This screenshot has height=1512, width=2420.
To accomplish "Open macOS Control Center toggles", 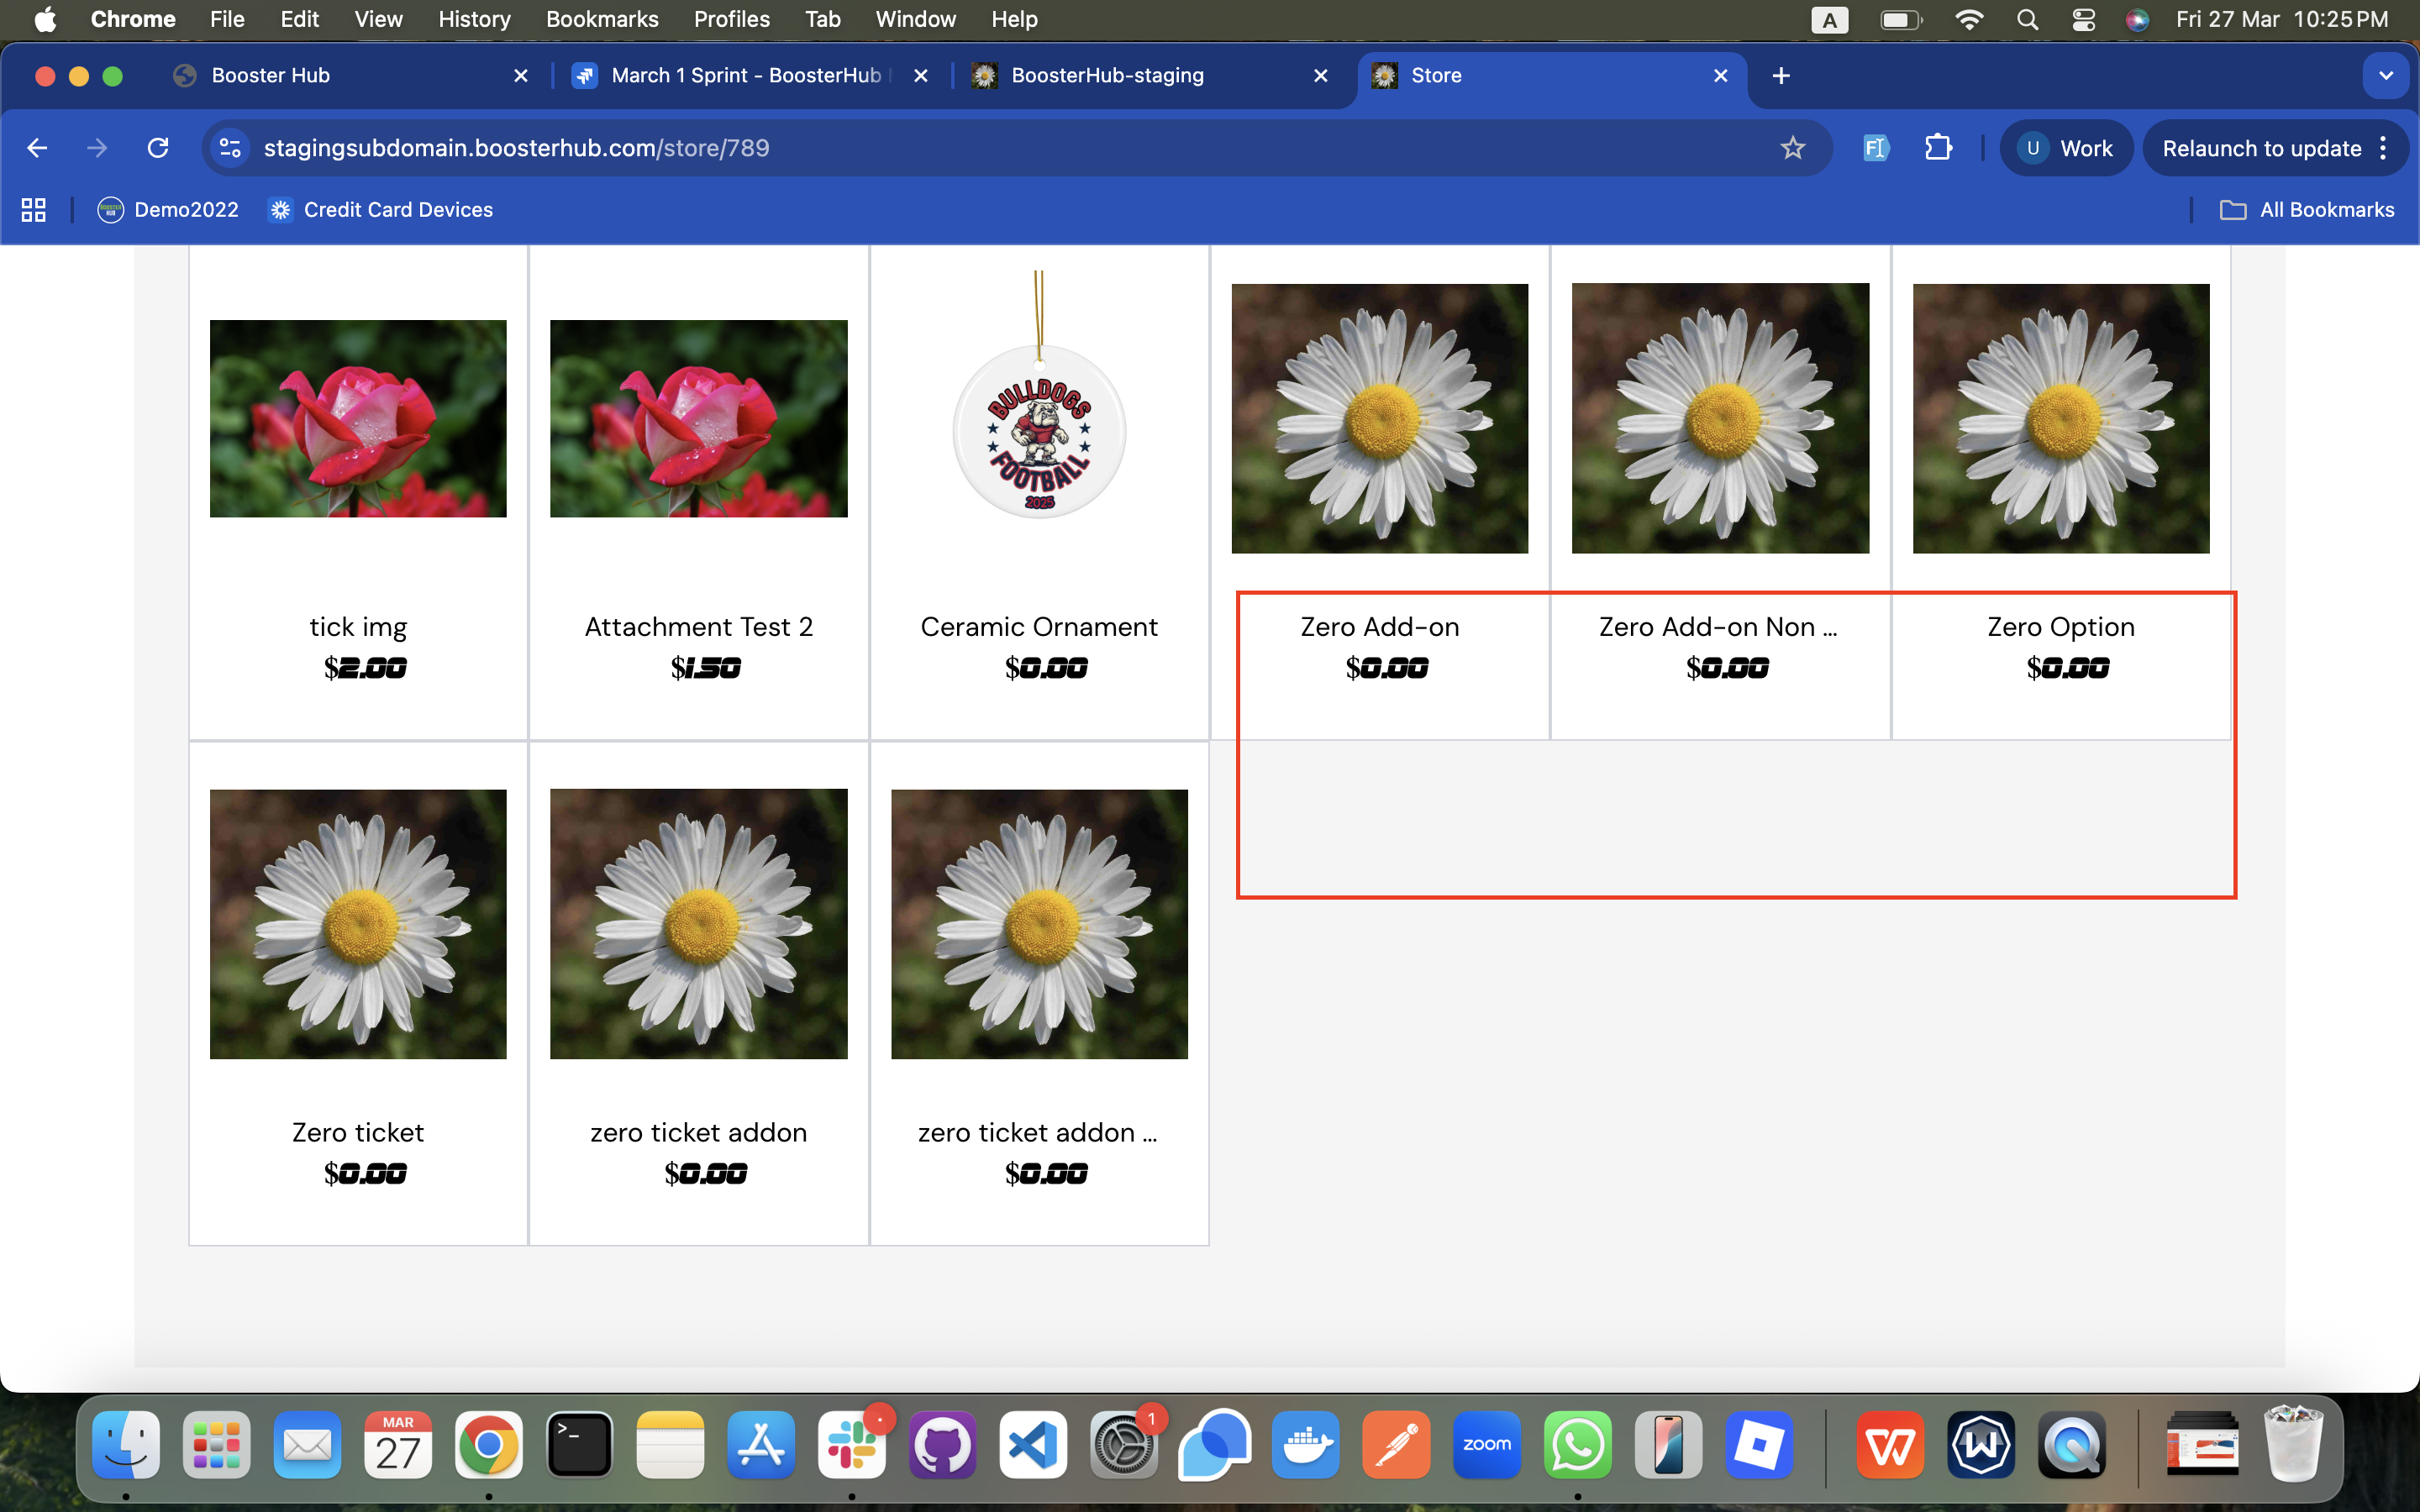I will (x=2083, y=20).
